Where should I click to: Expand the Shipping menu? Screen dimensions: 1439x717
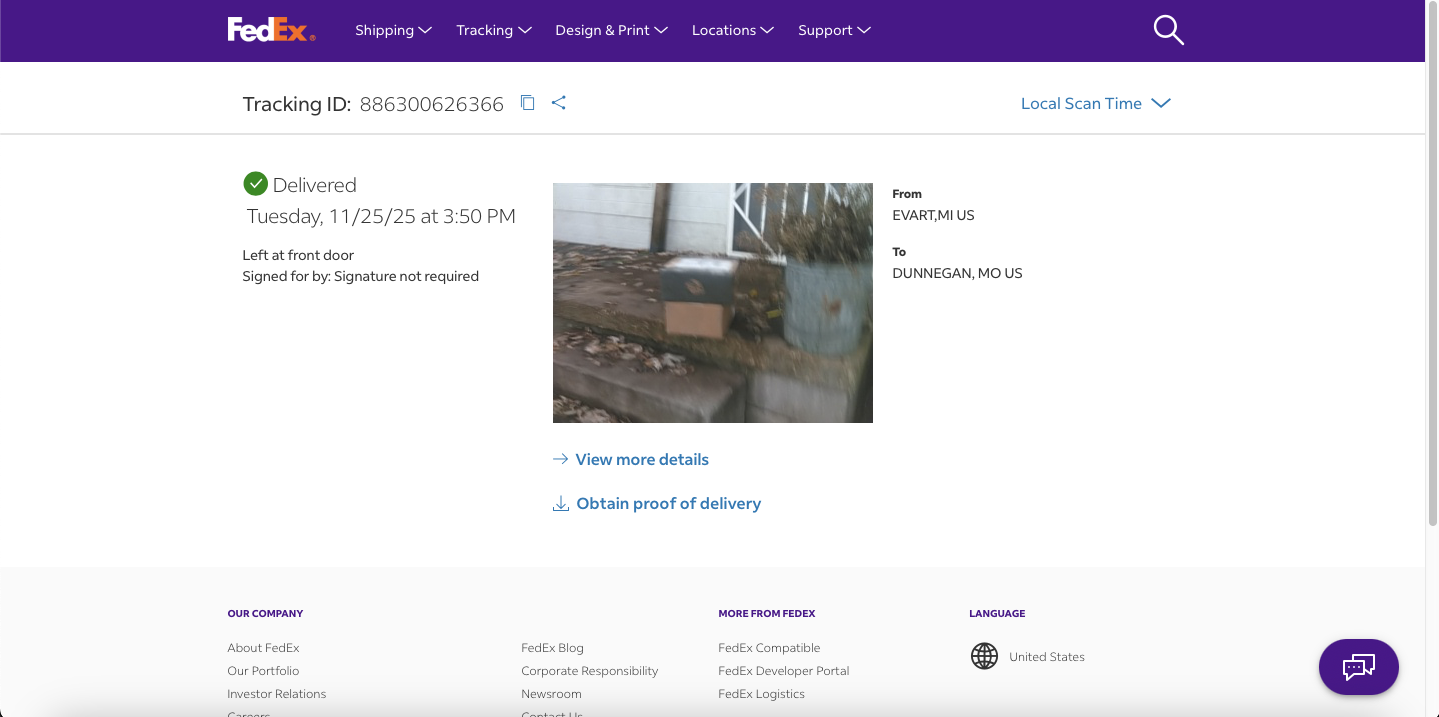[x=393, y=30]
